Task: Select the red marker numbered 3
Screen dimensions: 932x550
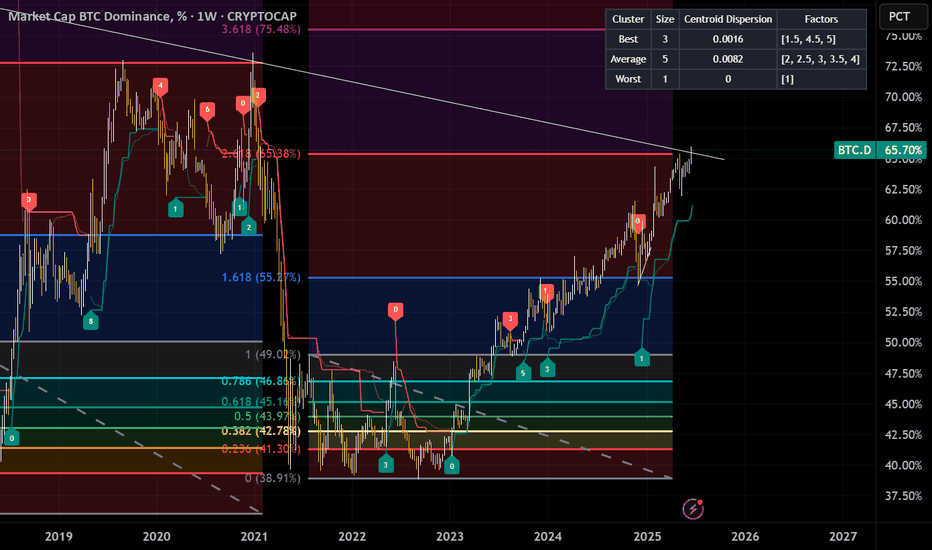Action: [510, 320]
